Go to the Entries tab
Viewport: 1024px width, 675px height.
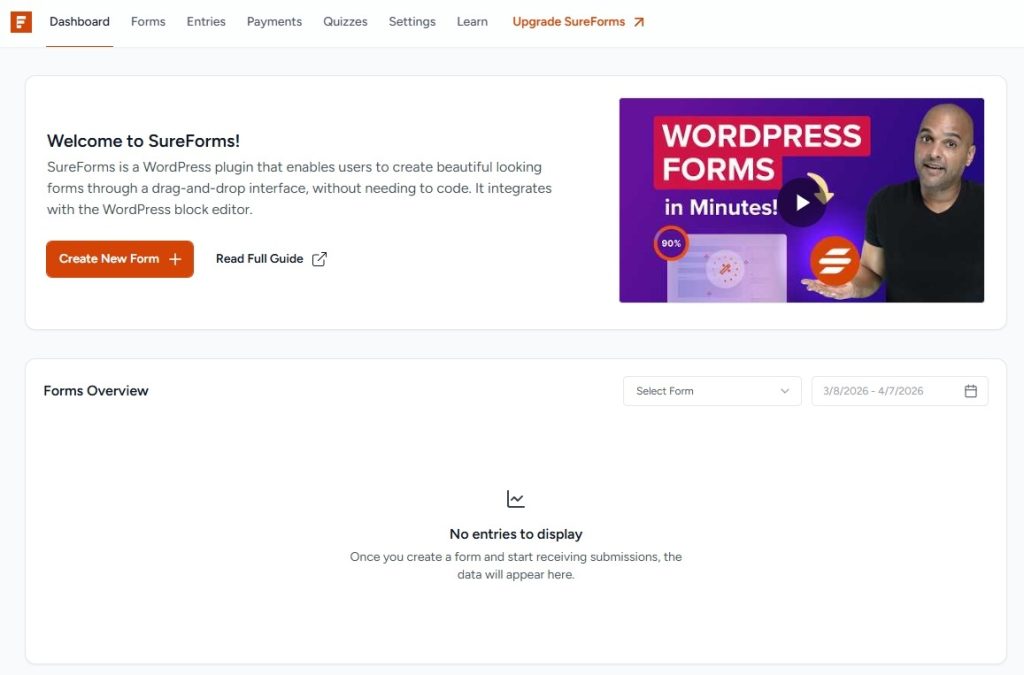click(206, 22)
